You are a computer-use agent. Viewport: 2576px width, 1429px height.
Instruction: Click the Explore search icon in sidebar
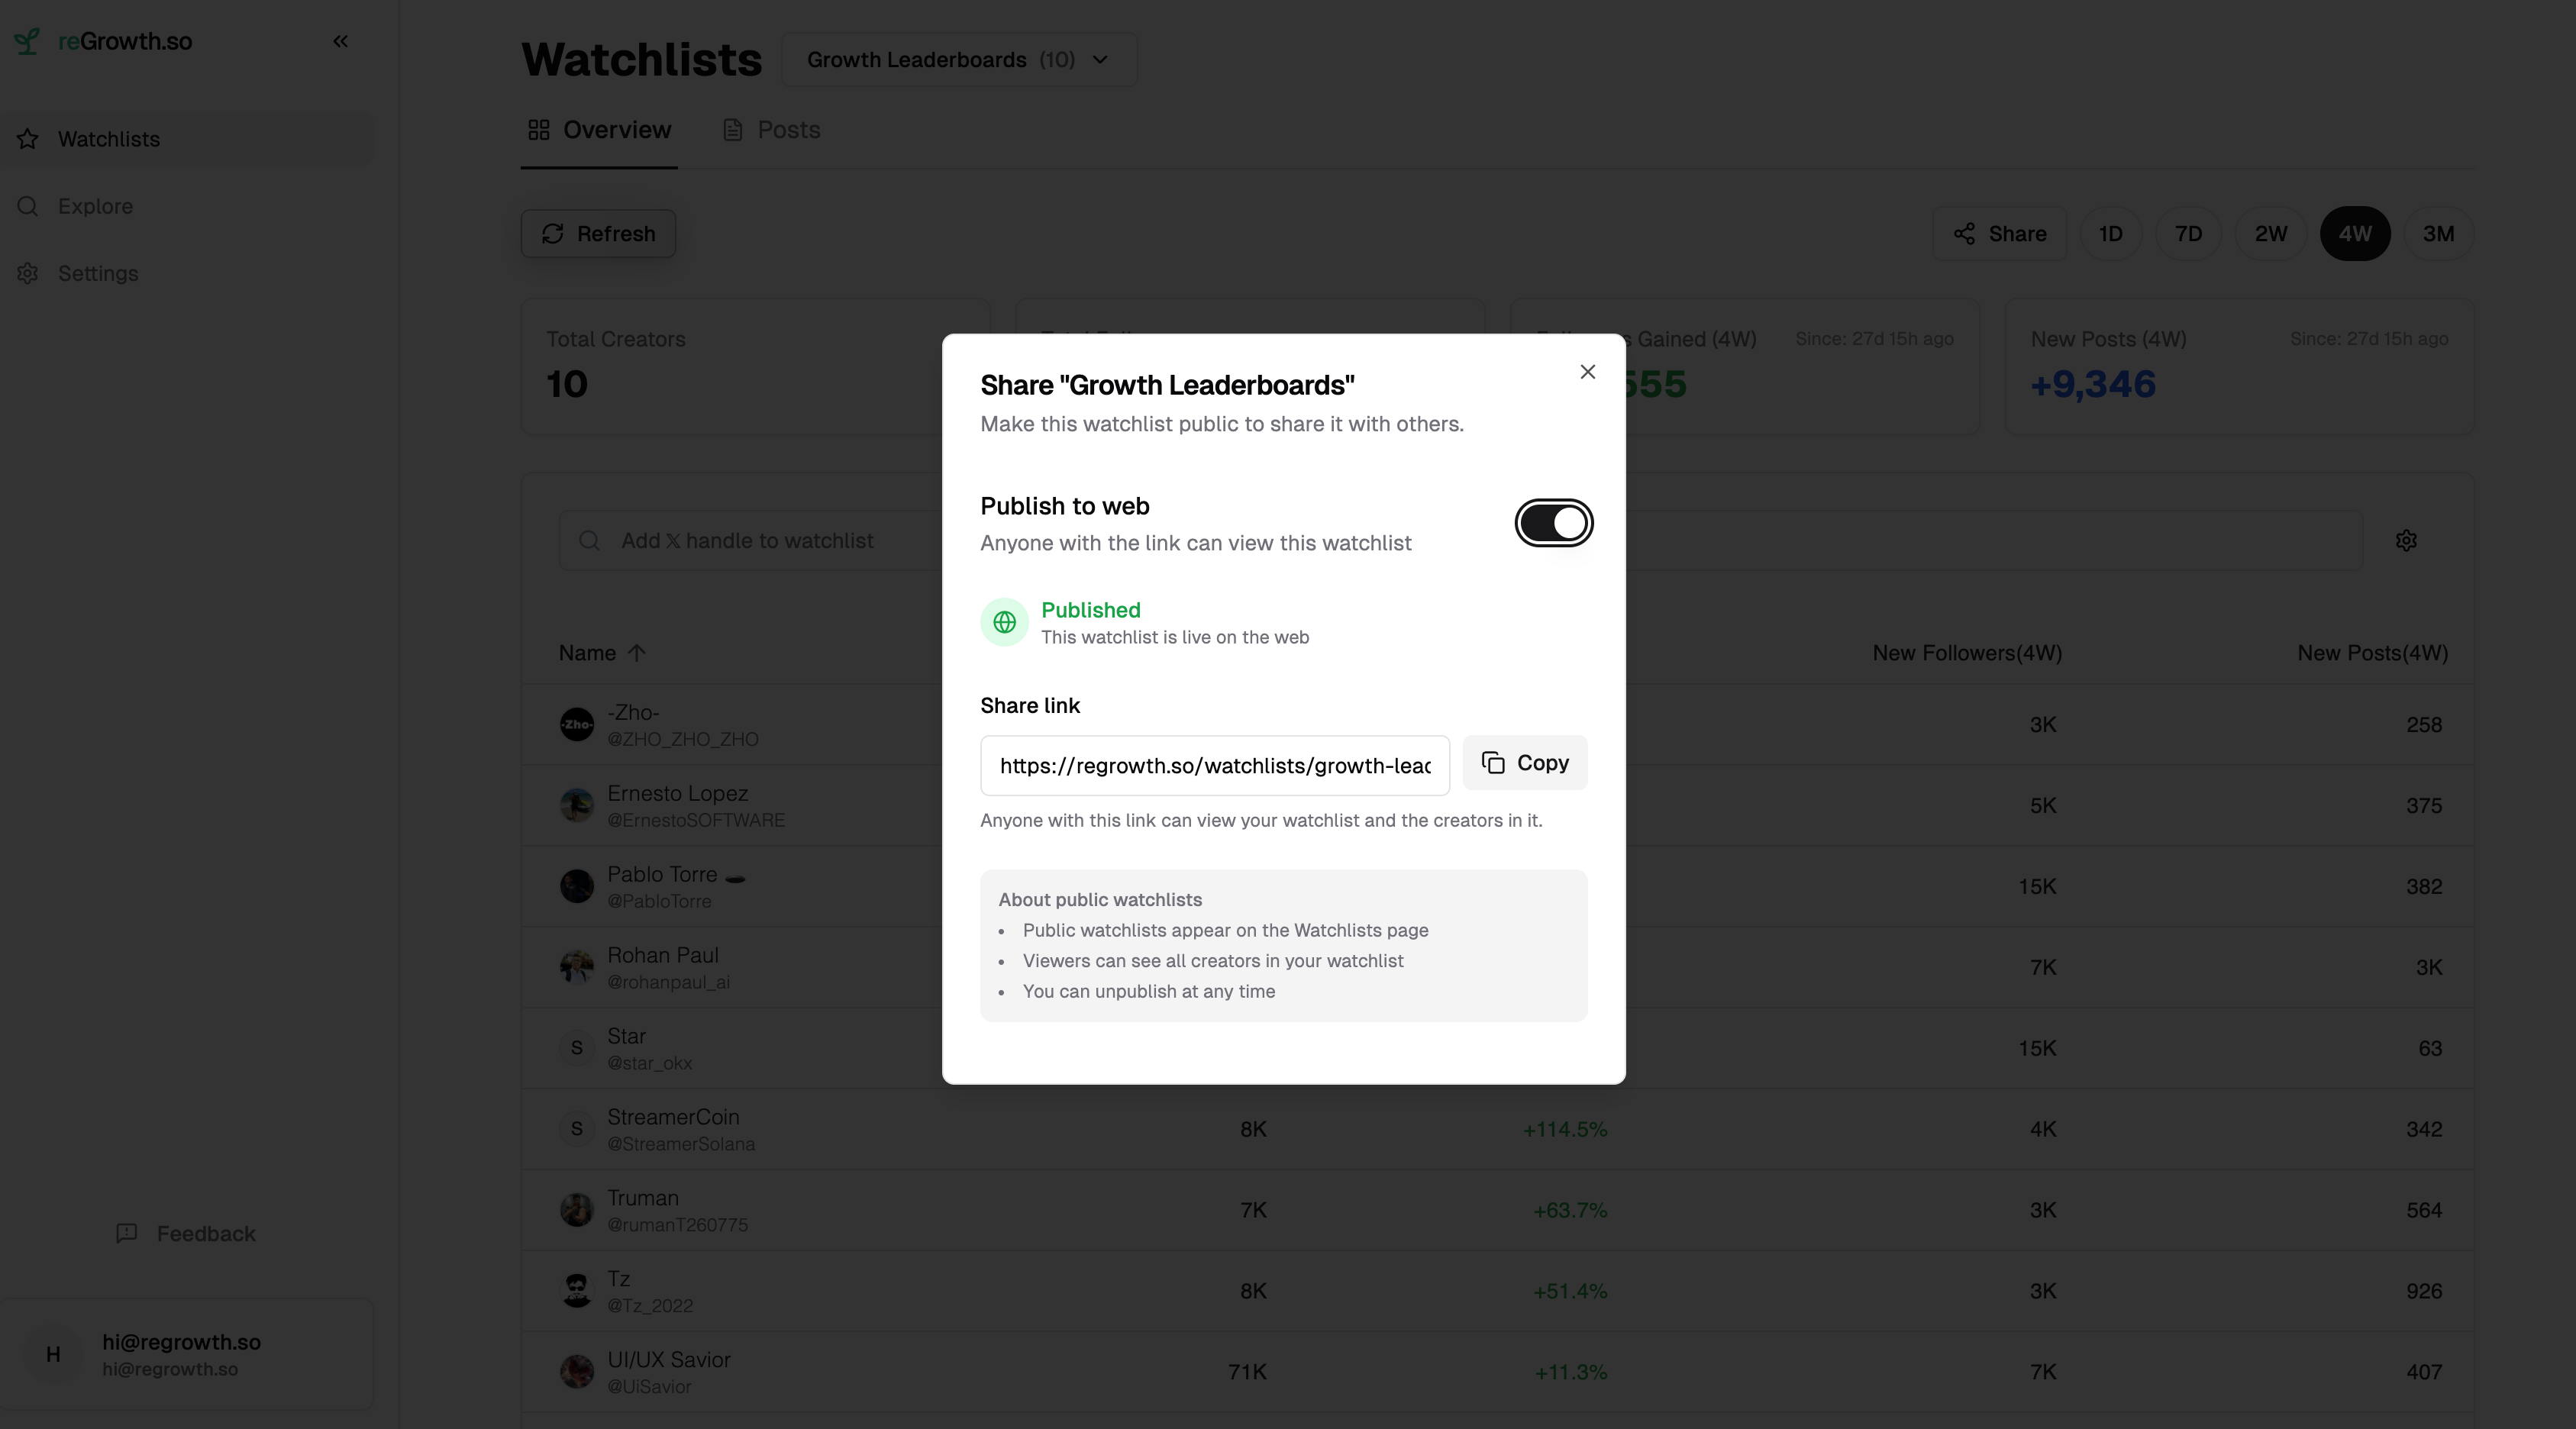click(x=28, y=206)
